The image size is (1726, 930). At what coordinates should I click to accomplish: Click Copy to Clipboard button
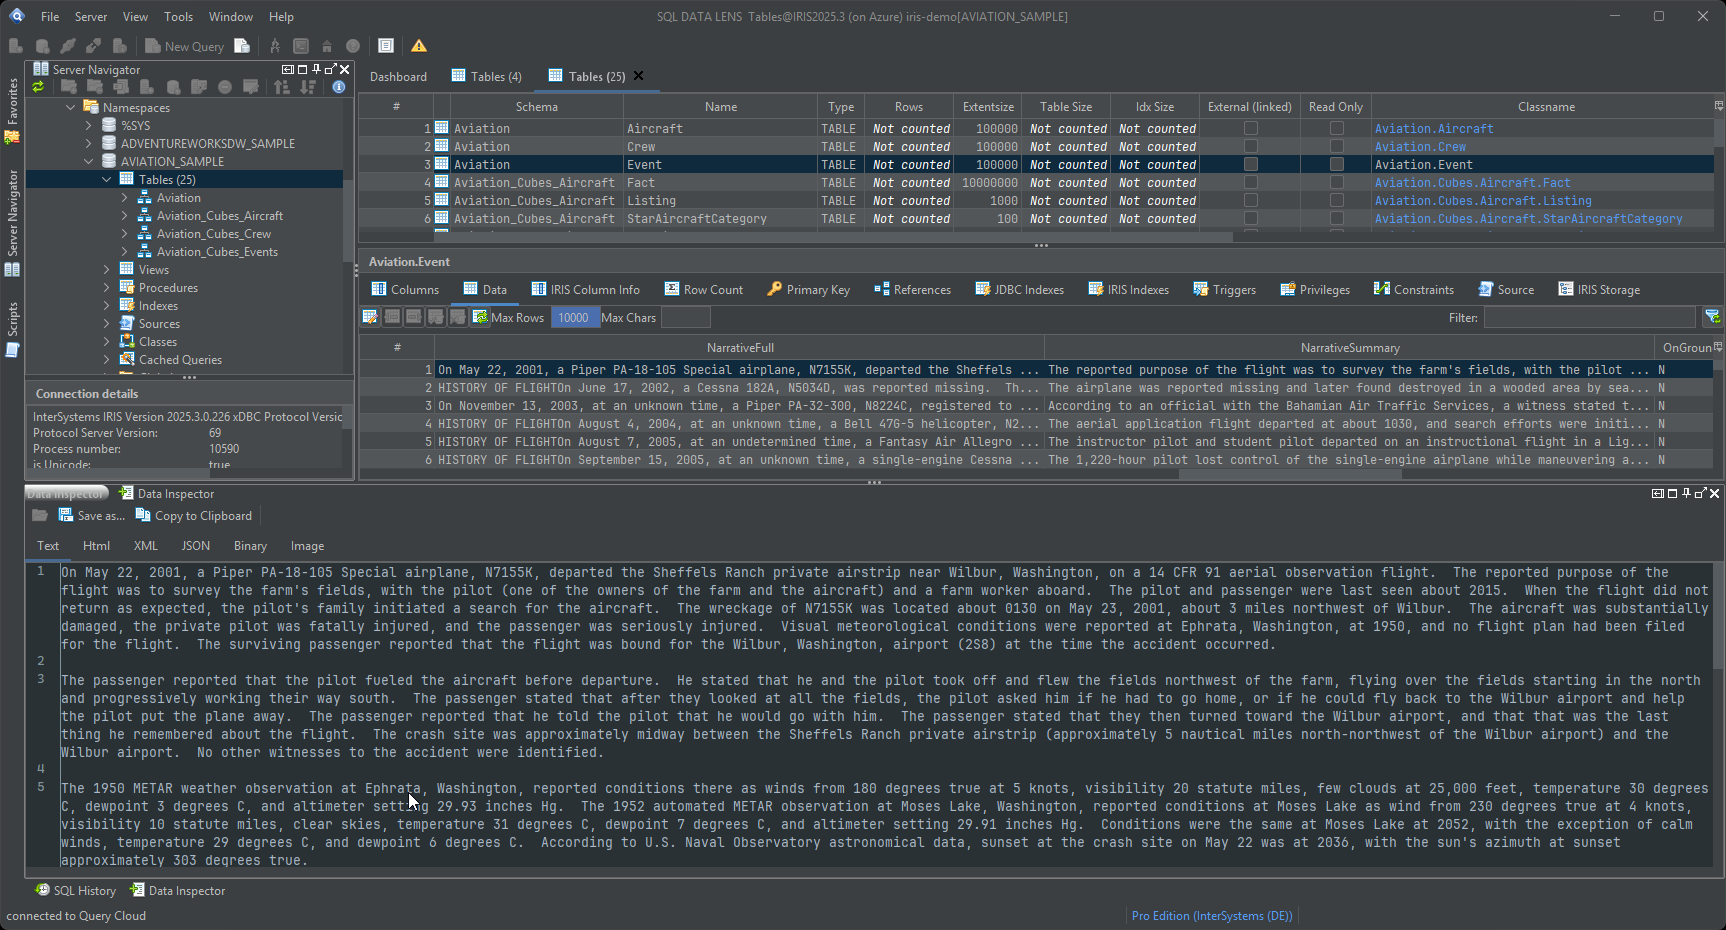coord(194,515)
